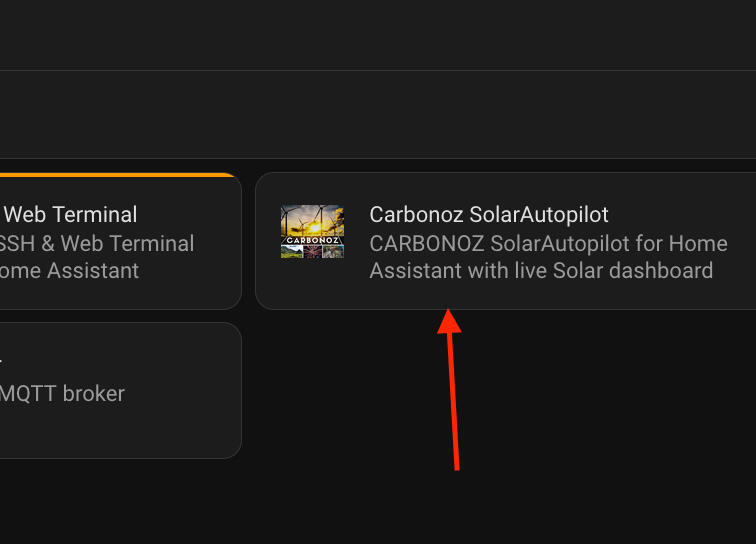Click "ome Assistant" text under Web Terminal
Viewport: 756px width, 544px height.
coord(70,270)
